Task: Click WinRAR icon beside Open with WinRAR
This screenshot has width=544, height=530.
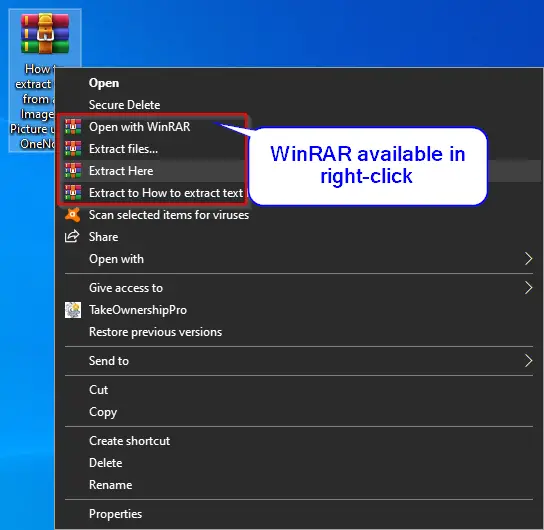Action: 73,127
